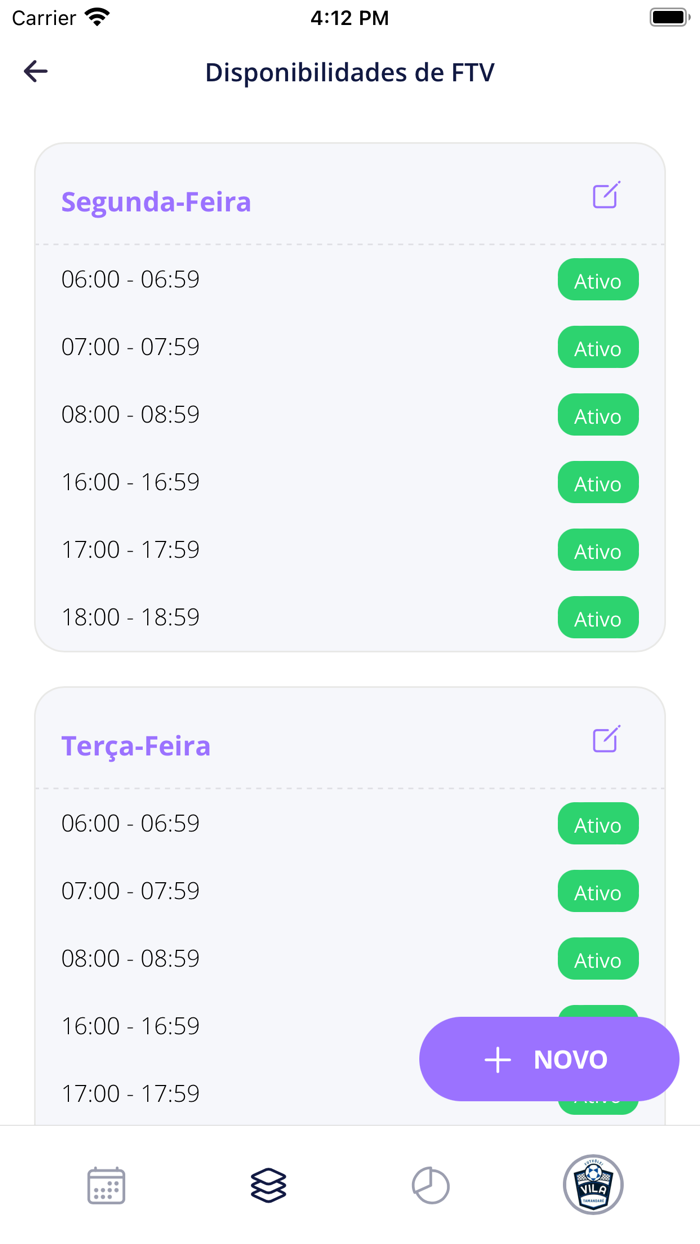
Task: Toggle Ativo for Monday 17:00 - 17:59
Action: 597,551
